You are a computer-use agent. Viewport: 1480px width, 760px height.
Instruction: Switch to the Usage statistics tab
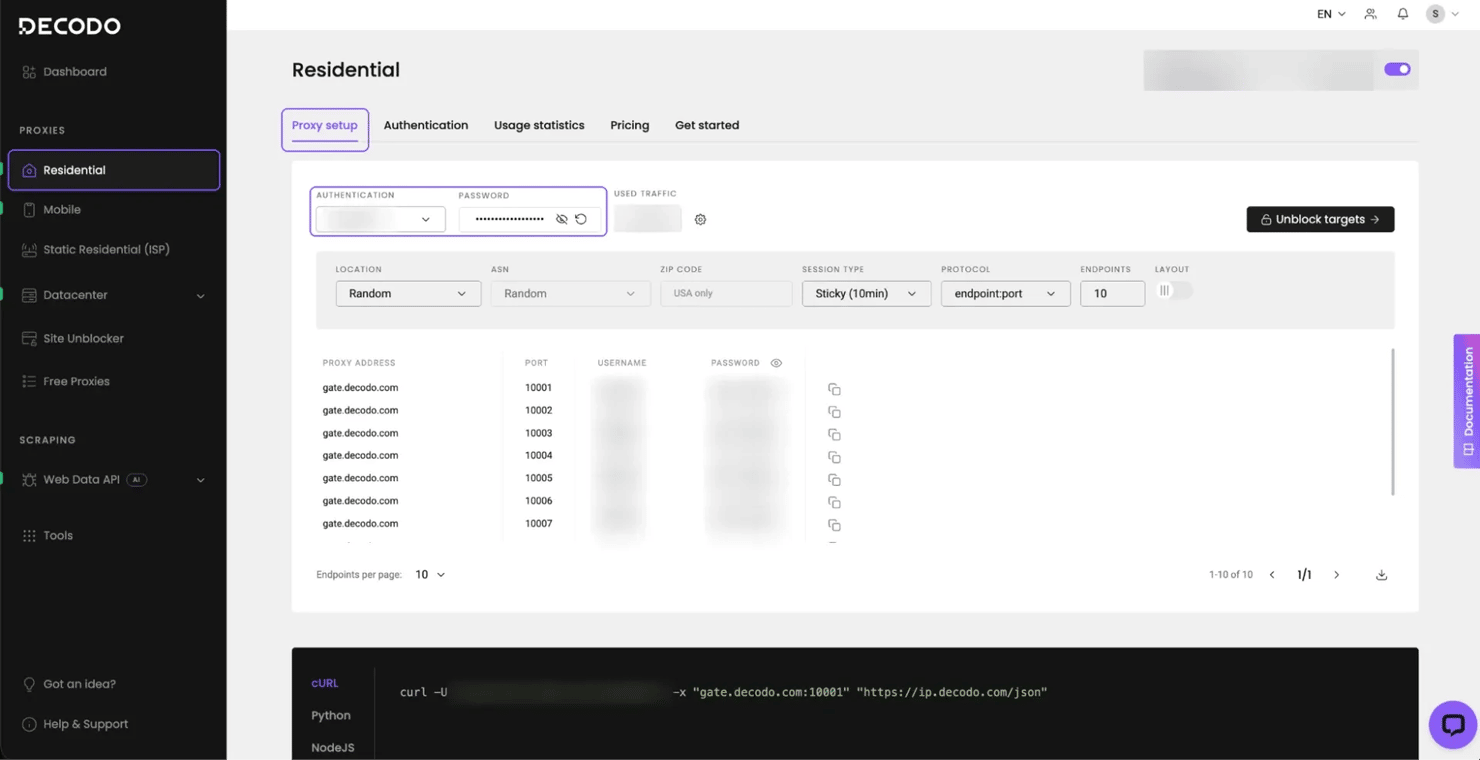click(539, 125)
